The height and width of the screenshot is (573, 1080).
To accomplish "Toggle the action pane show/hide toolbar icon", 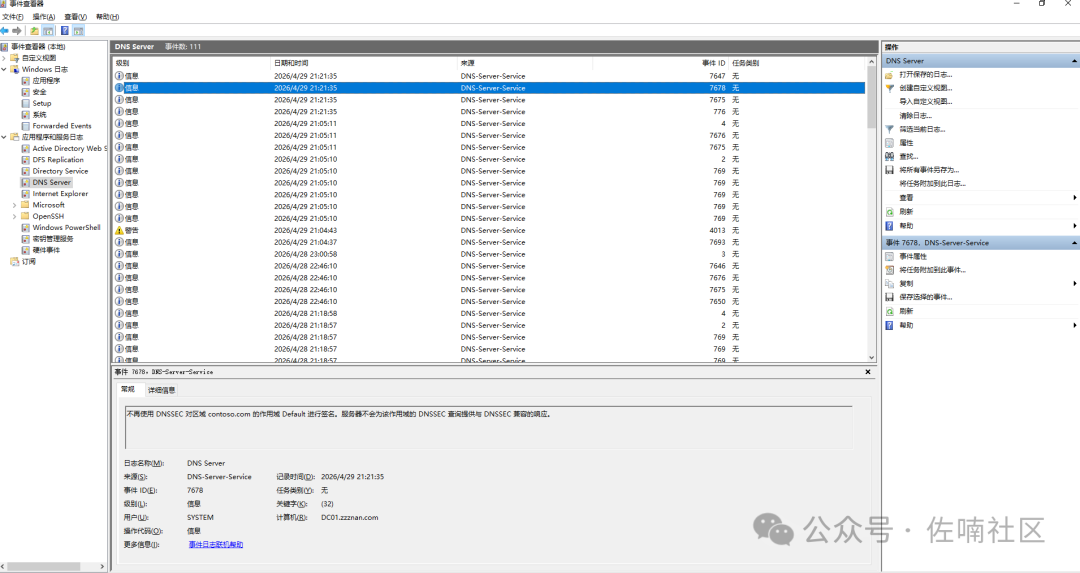I will point(79,31).
